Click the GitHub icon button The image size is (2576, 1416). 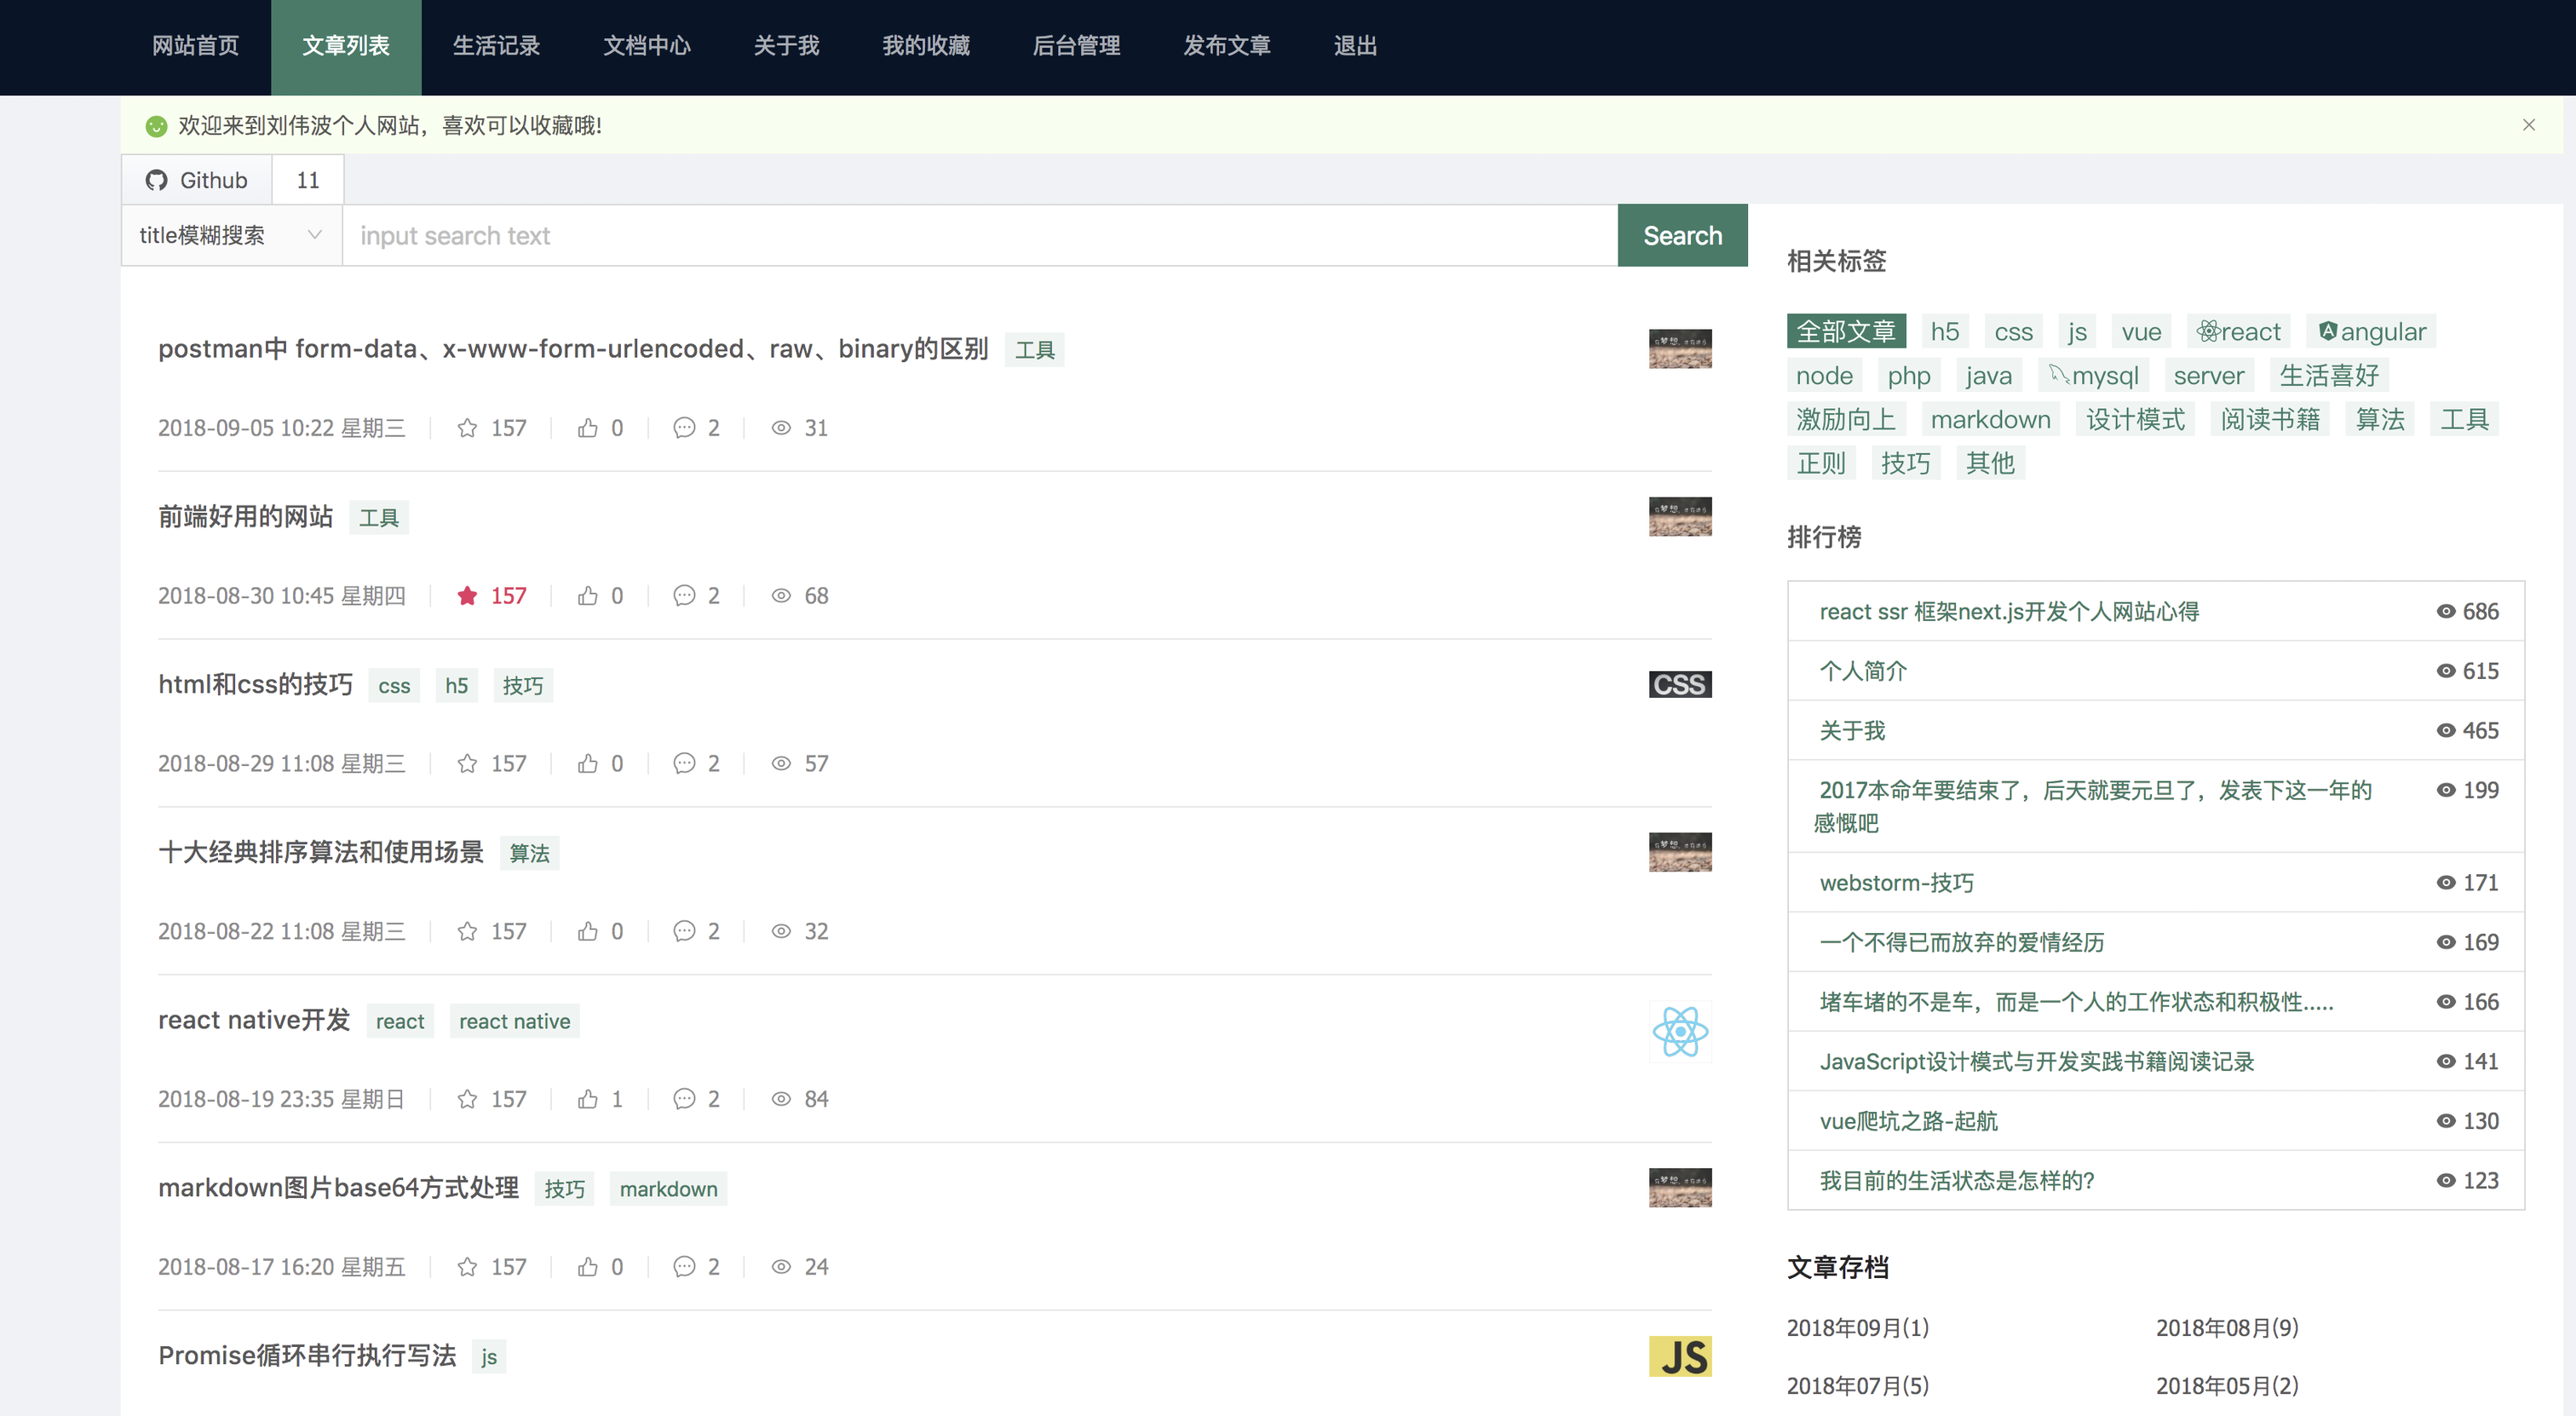[x=157, y=179]
